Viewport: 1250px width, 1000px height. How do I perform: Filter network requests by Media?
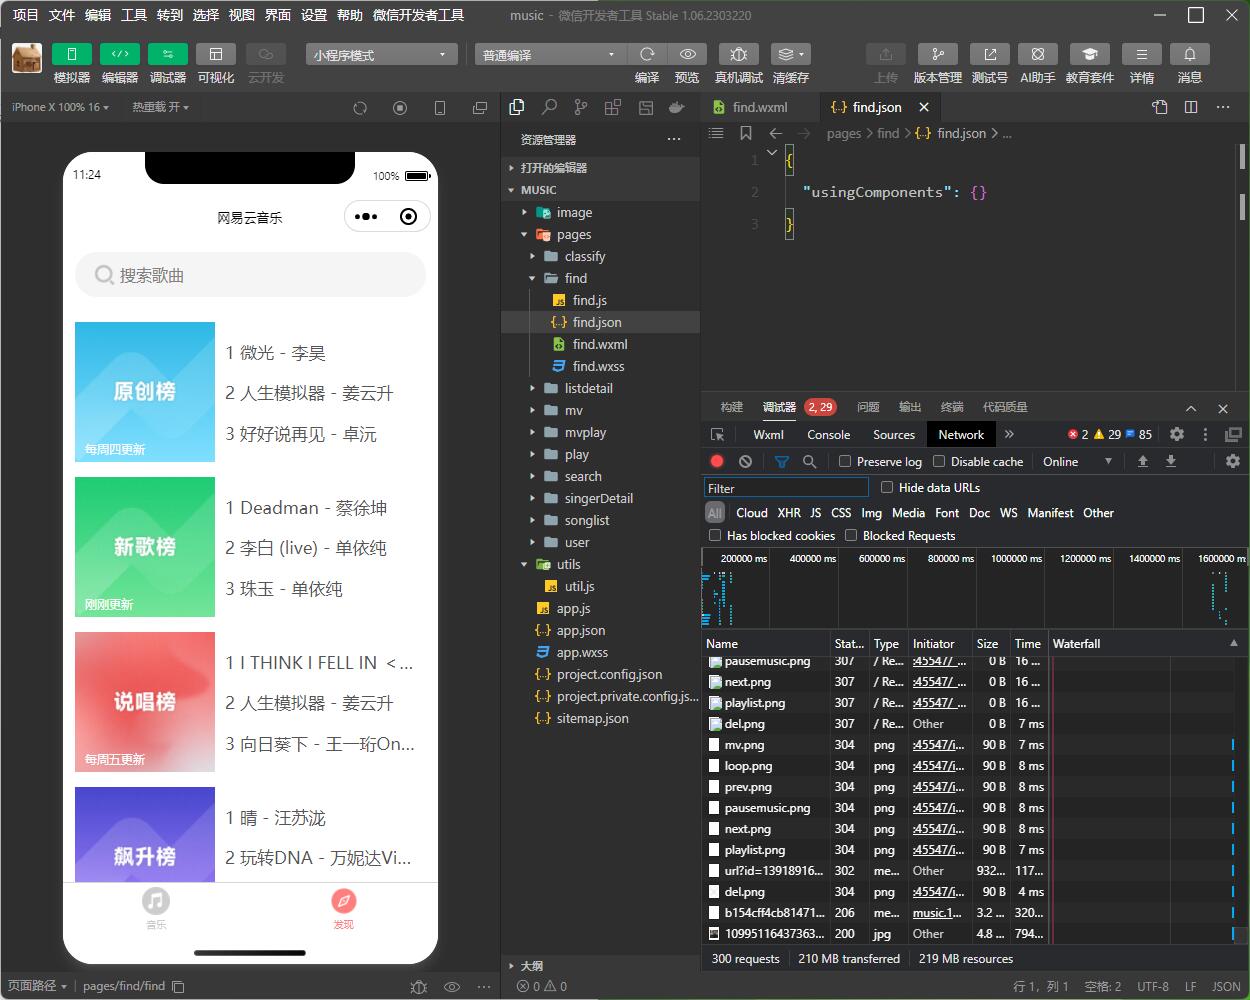[x=908, y=512]
